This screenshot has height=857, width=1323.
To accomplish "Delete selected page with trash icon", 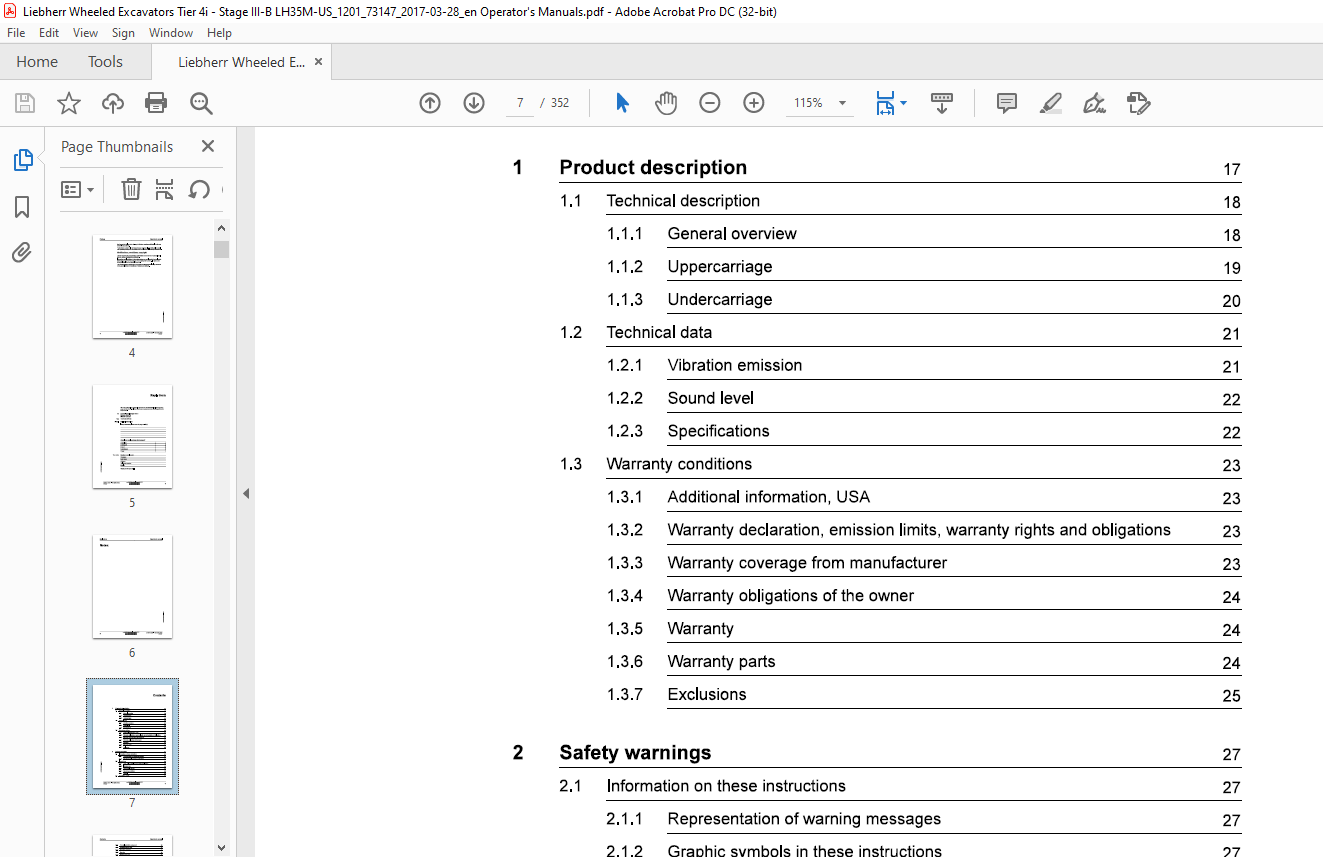I will pos(131,189).
